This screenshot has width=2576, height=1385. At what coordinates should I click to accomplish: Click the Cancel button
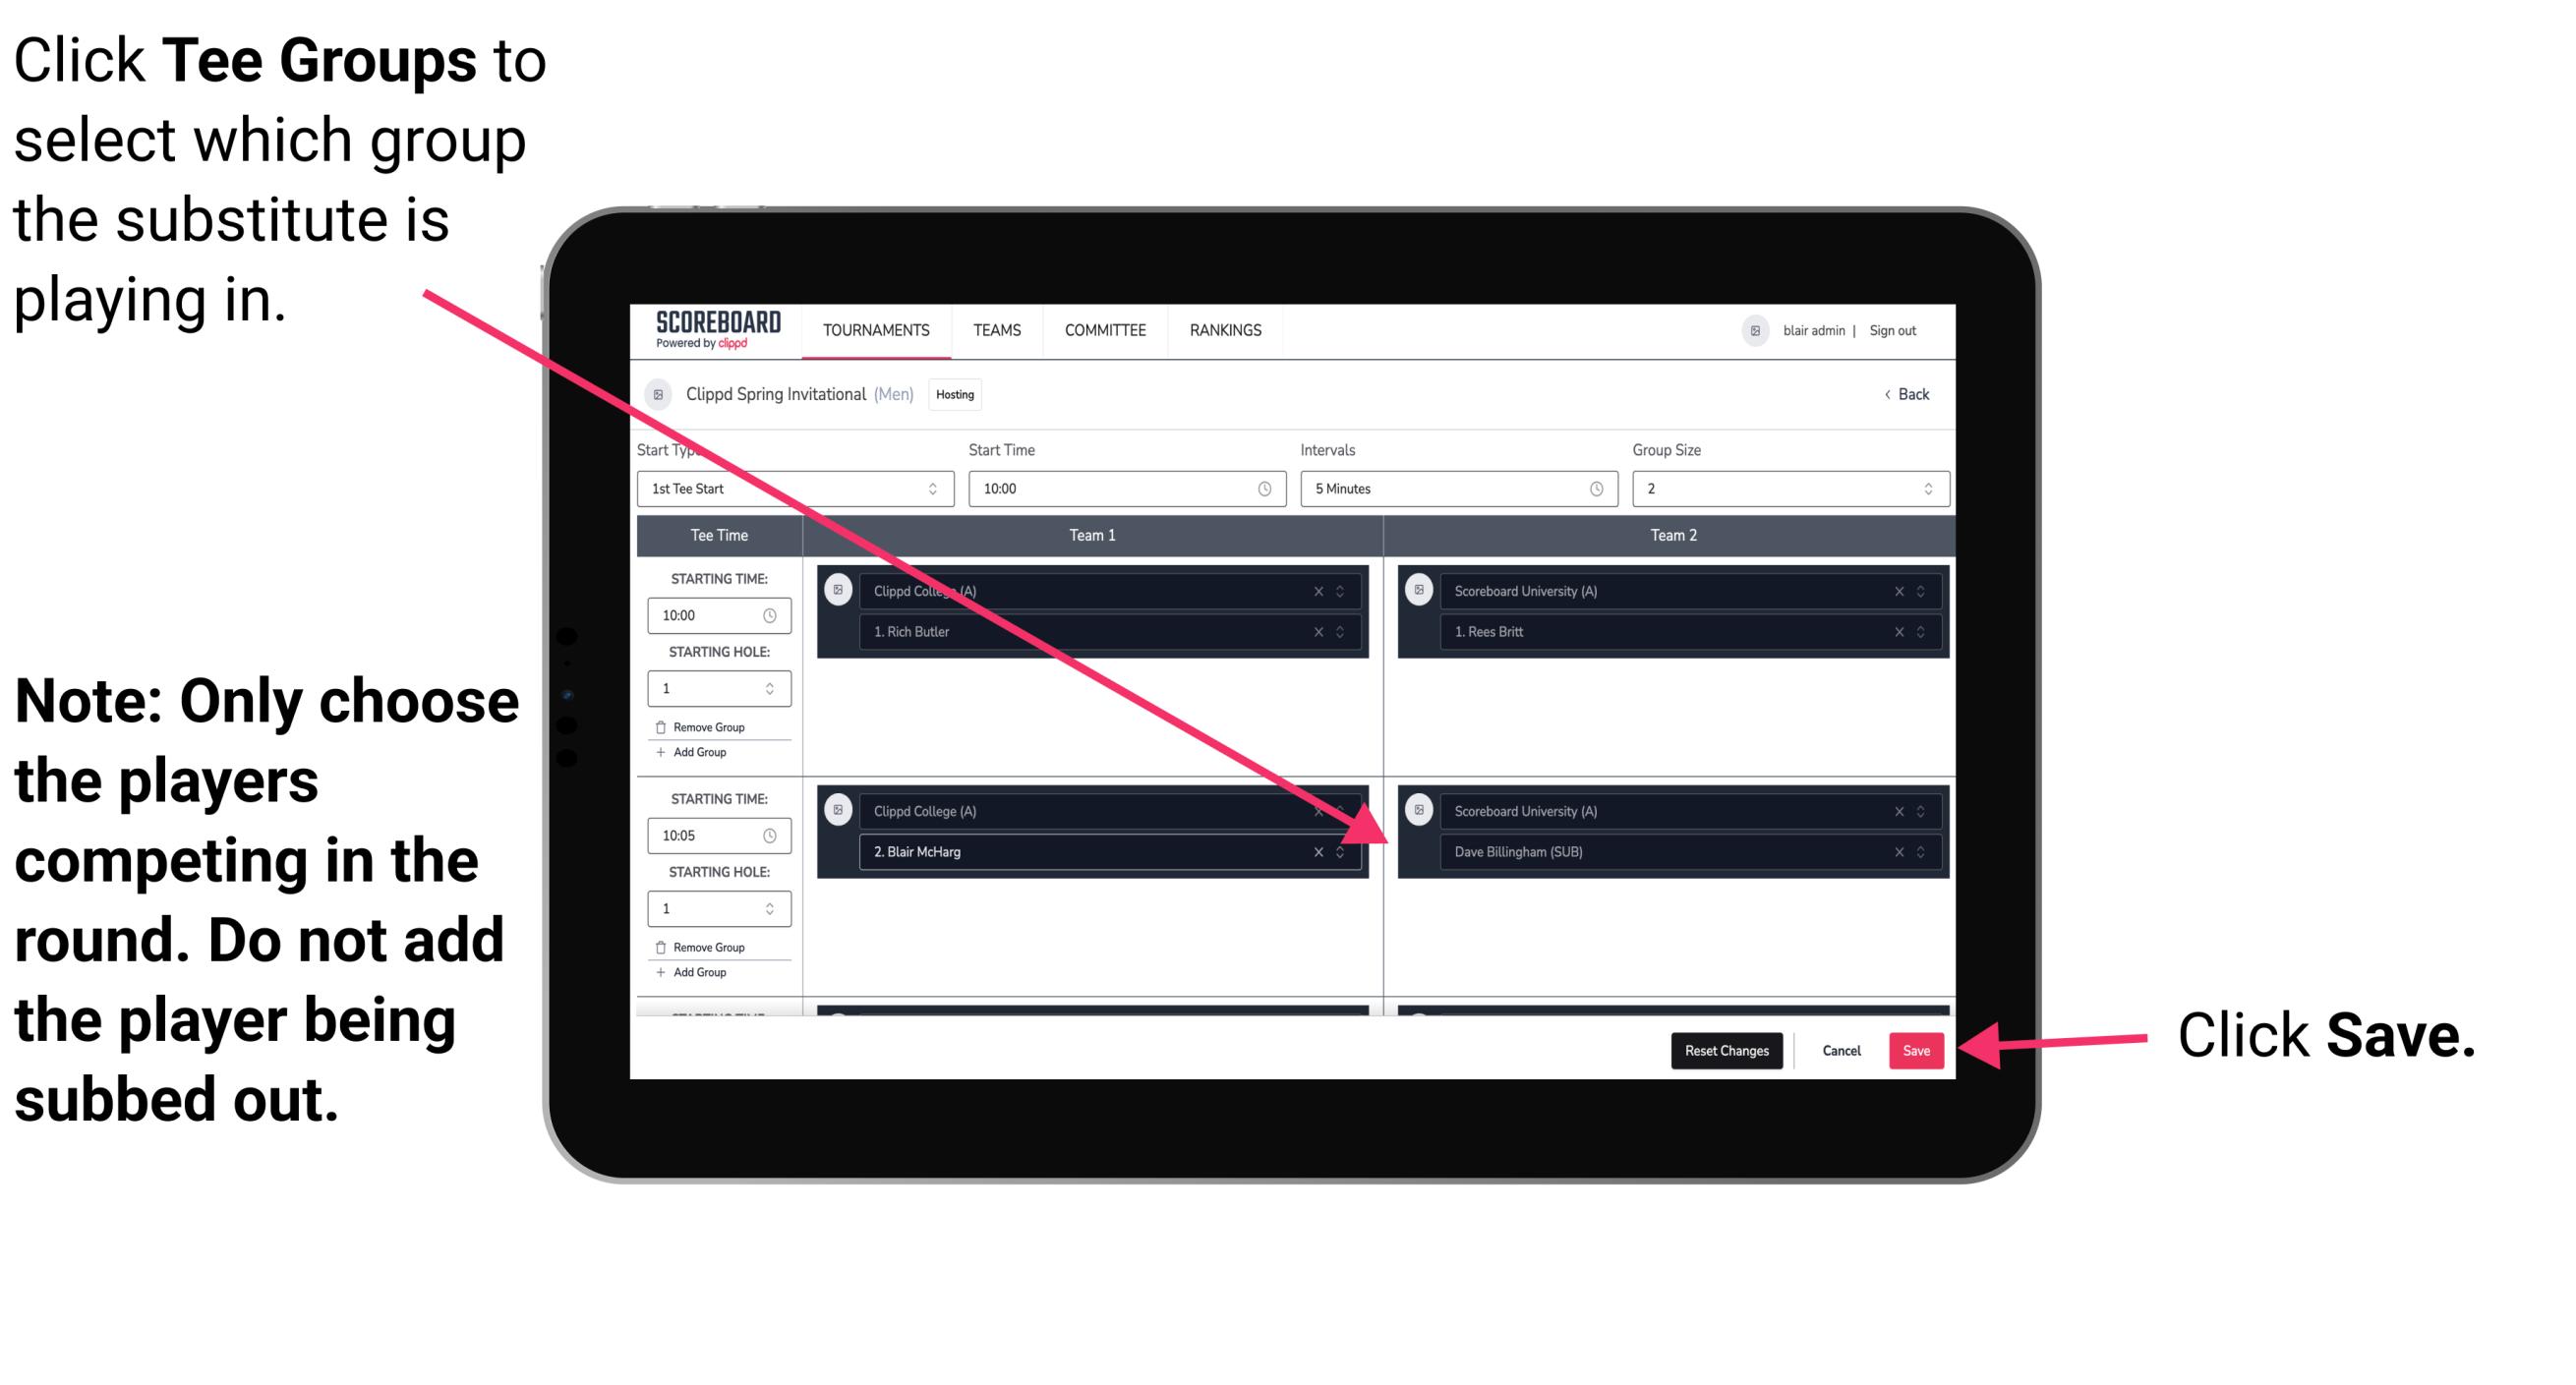click(1839, 1047)
